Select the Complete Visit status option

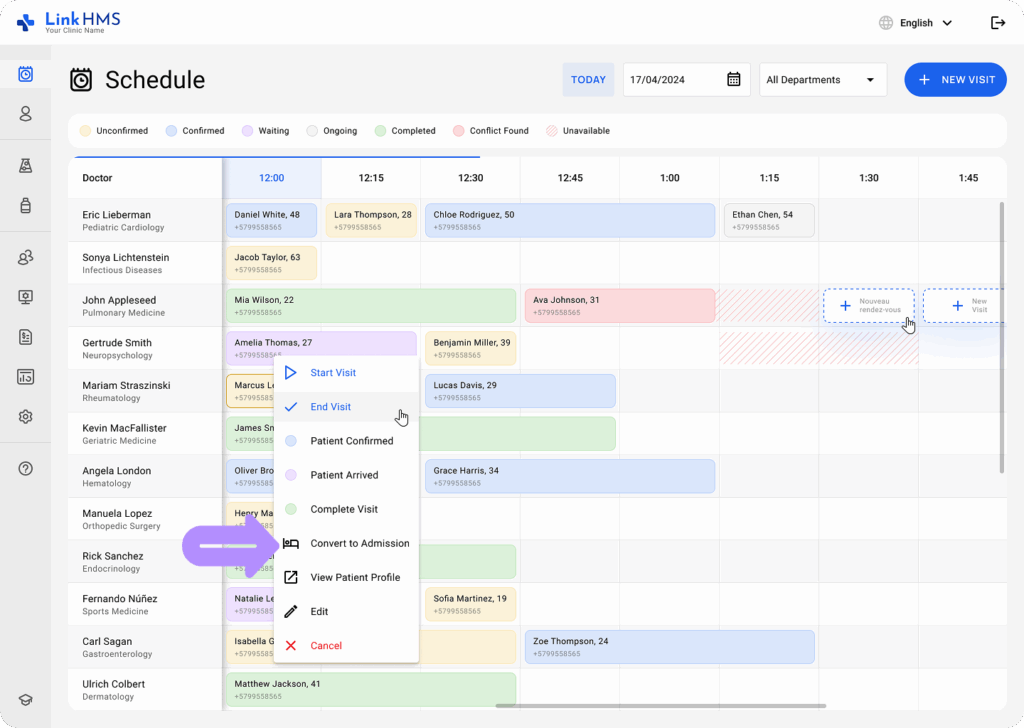344,509
